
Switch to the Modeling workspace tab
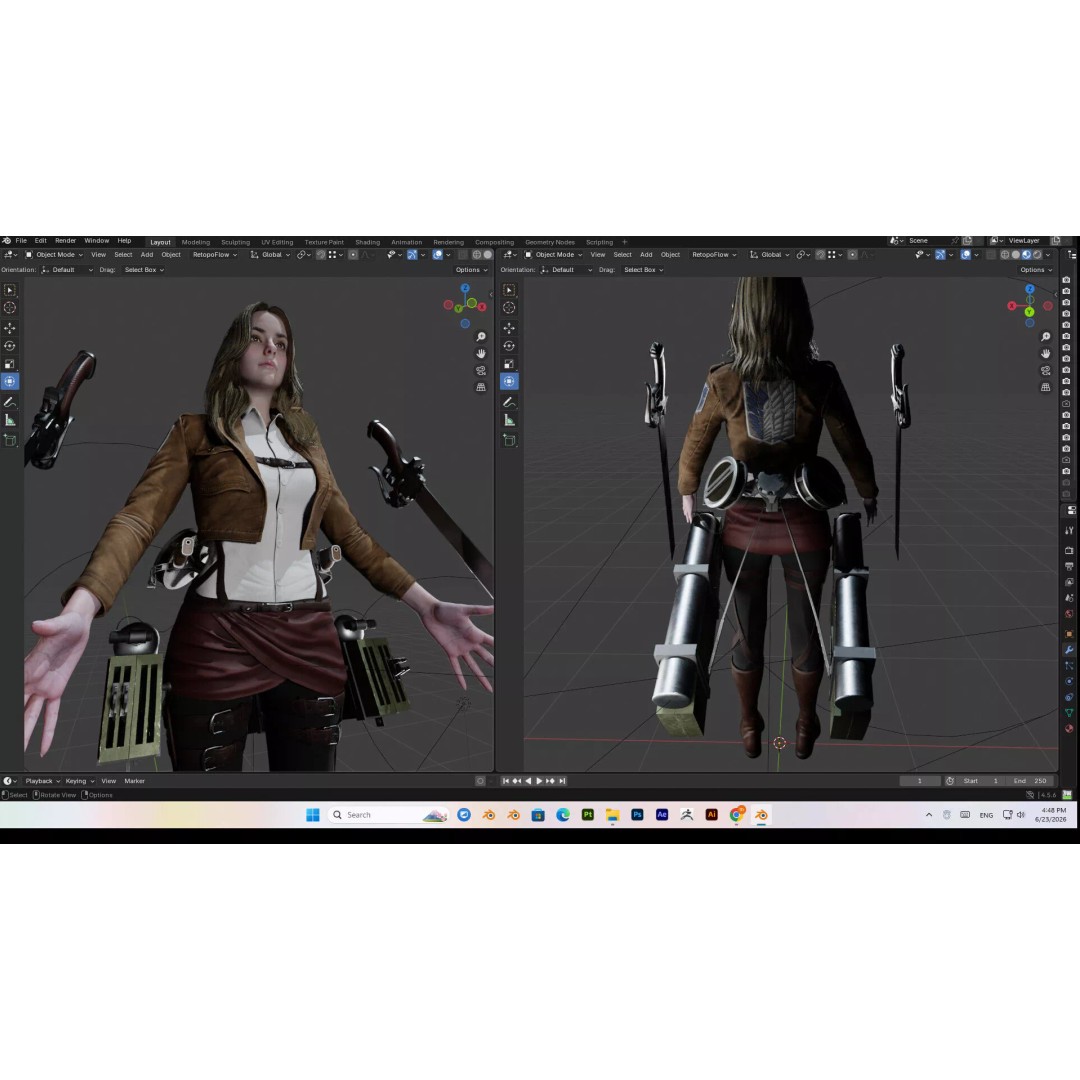click(x=196, y=242)
